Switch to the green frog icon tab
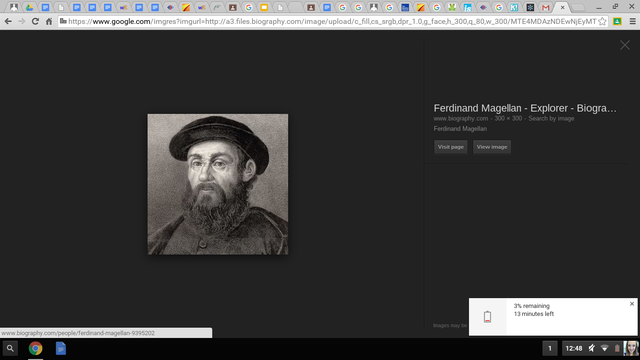Viewport: 640px width, 360px height. pos(452,7)
